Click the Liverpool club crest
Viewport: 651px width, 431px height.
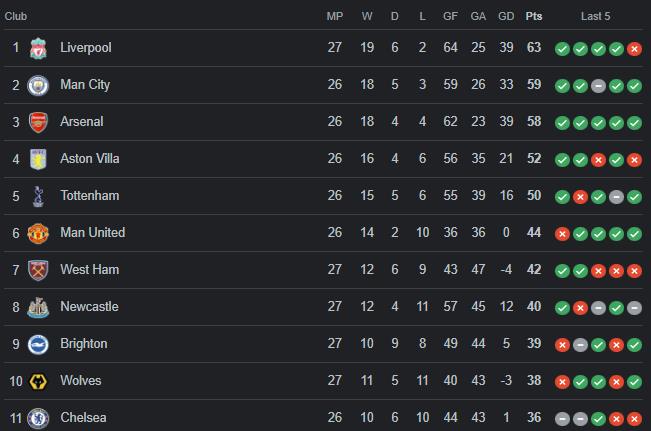coord(38,48)
